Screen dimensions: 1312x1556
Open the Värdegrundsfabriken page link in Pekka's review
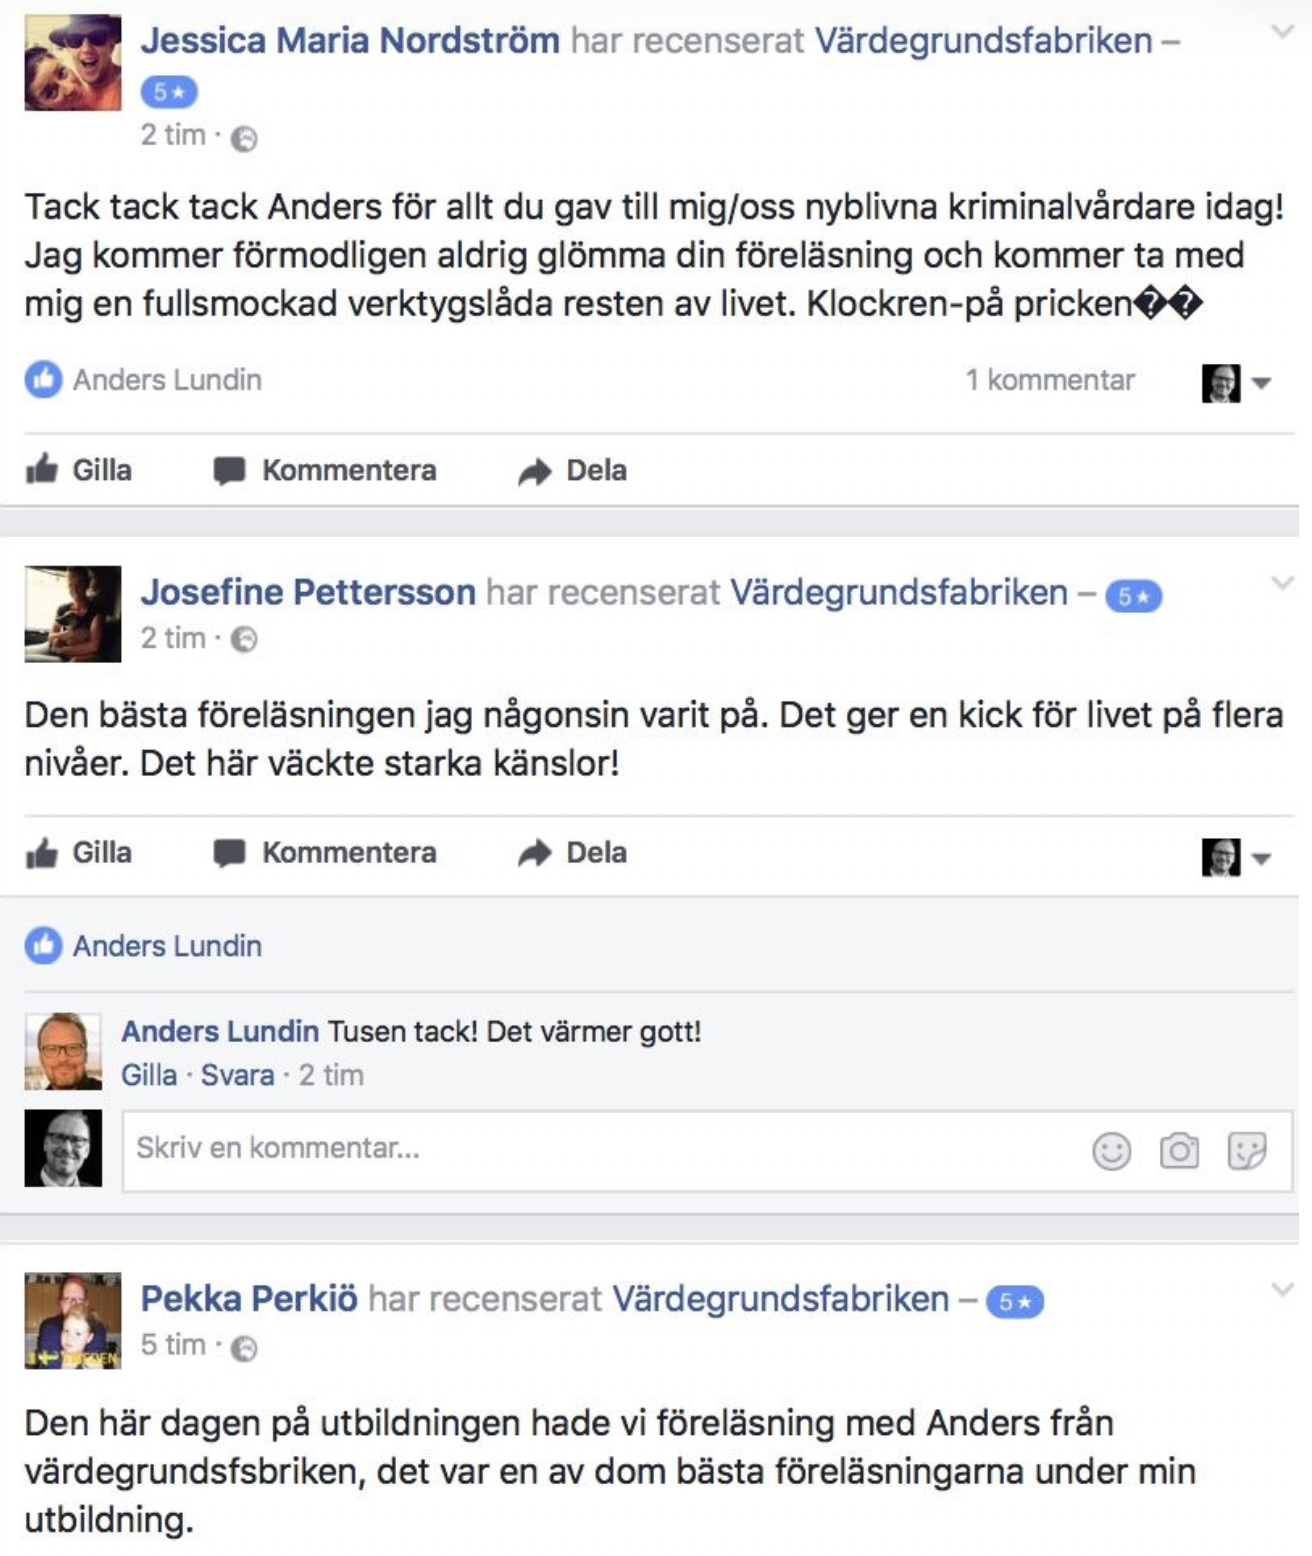(780, 1299)
